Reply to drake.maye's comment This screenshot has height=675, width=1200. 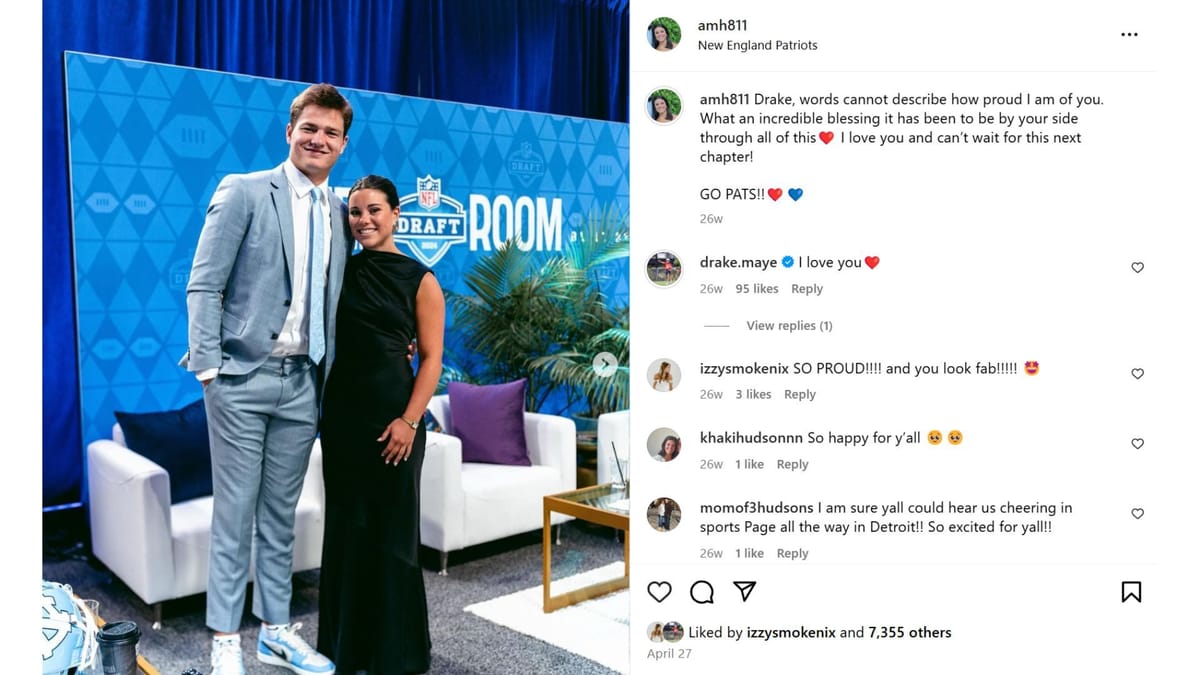pyautogui.click(x=807, y=289)
